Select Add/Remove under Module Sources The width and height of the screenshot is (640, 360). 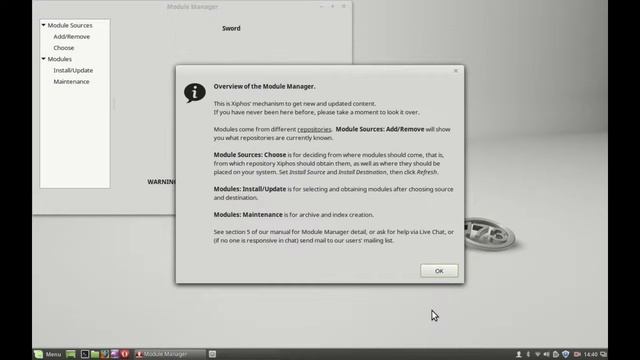tap(71, 37)
